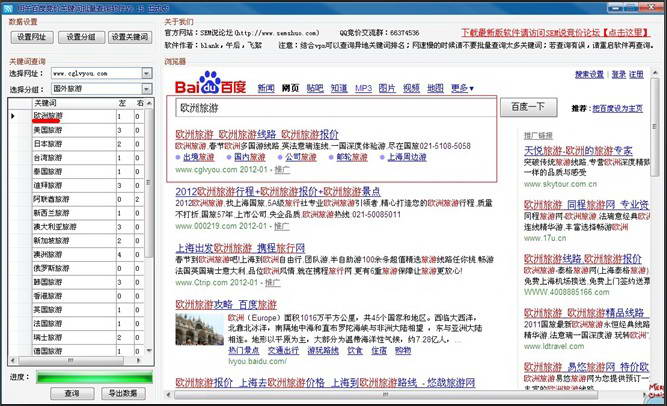667x406 pixels.
Task: Open the Baidu 贴吧 tab
Action: (315, 88)
